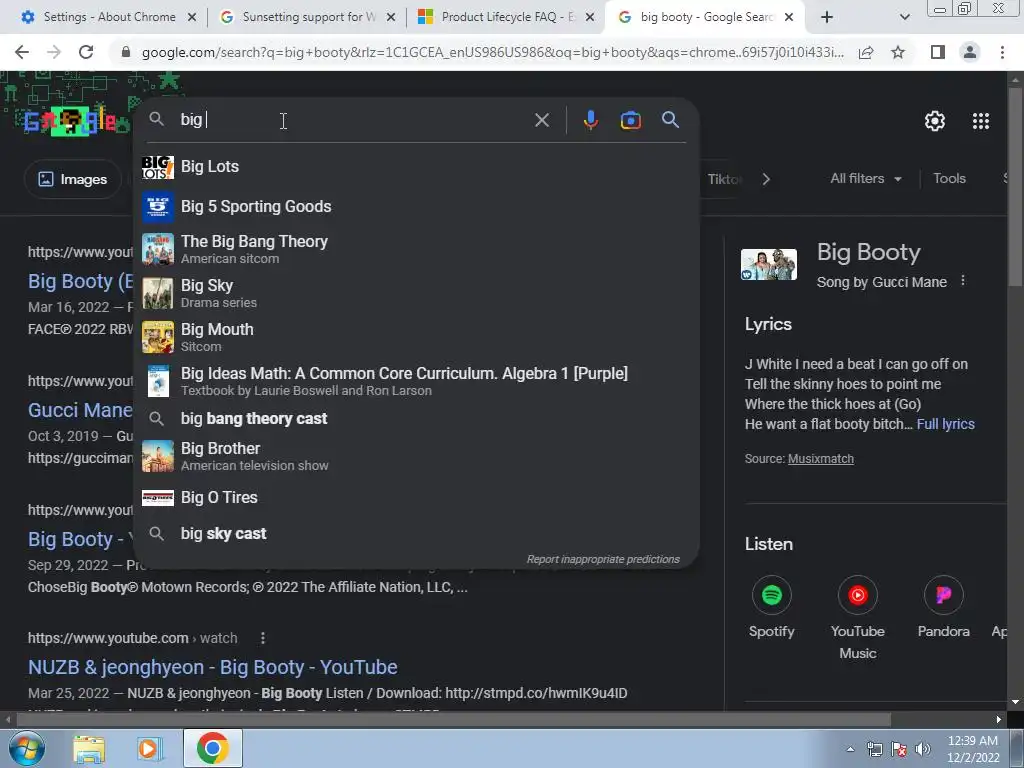1024x768 pixels.
Task: Click Chrome icon in taskbar
Action: point(212,748)
